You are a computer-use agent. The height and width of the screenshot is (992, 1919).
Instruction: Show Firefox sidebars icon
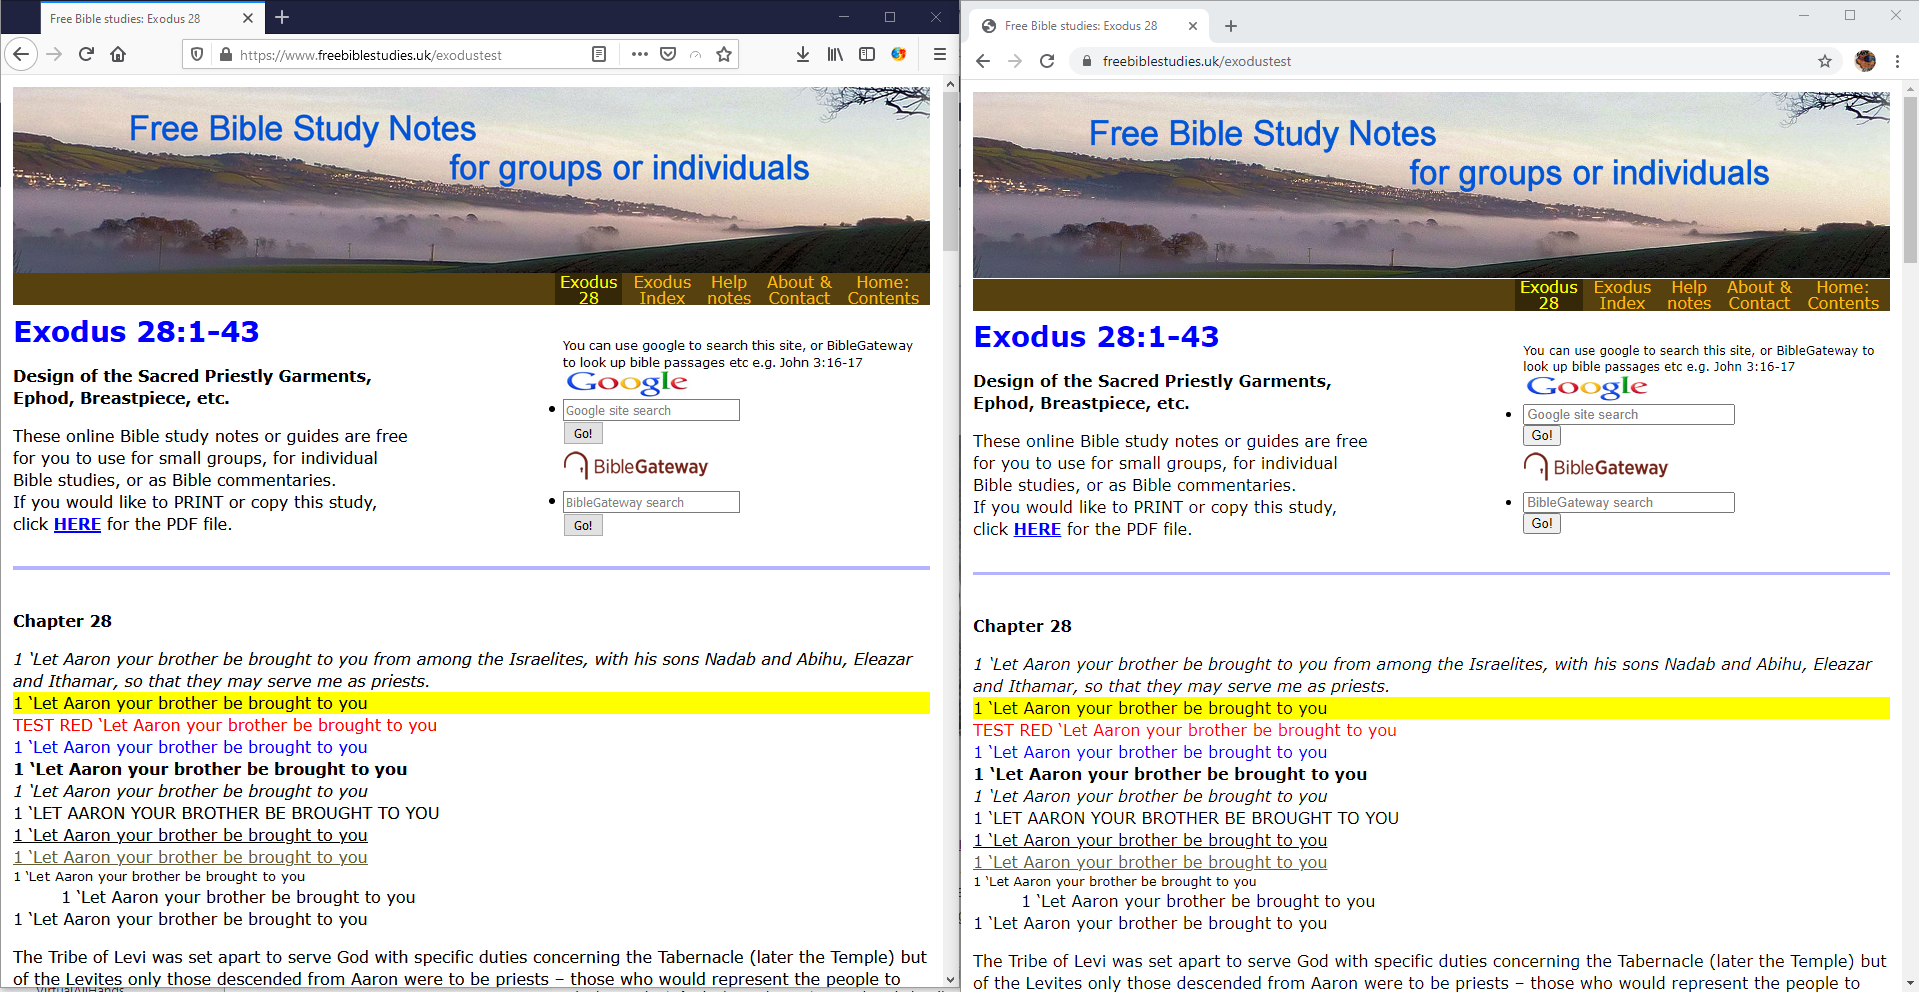[x=867, y=54]
